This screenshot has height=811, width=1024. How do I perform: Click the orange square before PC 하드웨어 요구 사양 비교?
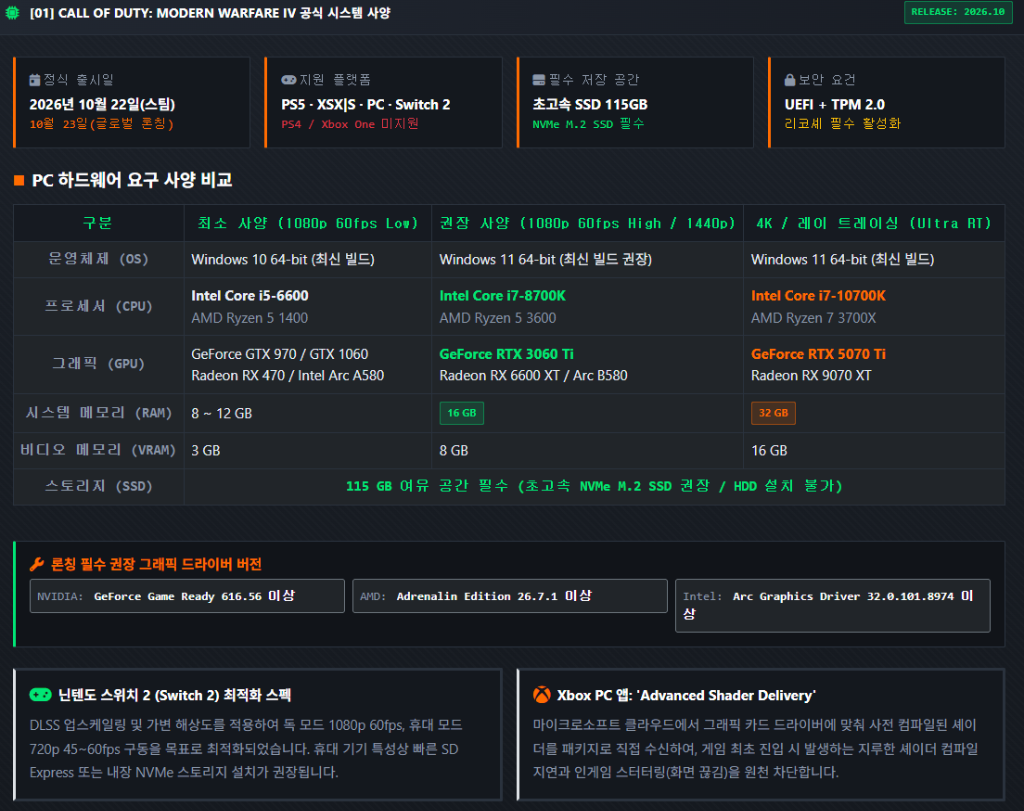point(19,180)
